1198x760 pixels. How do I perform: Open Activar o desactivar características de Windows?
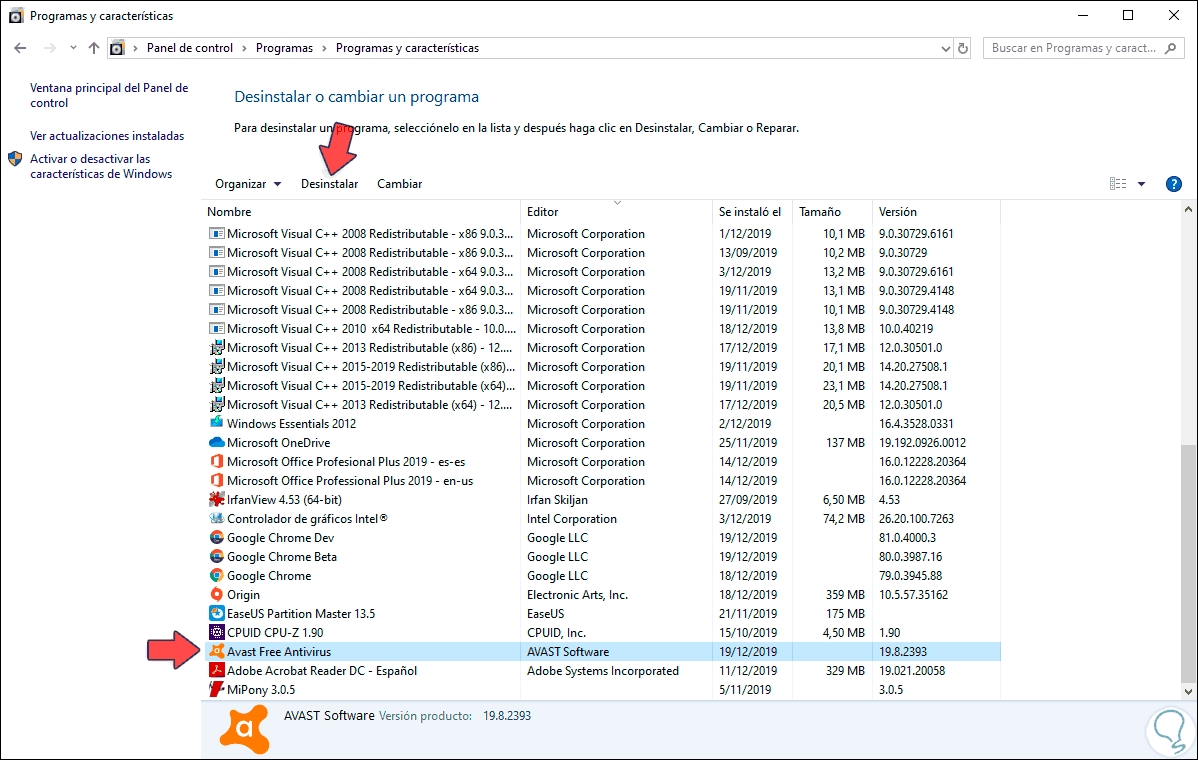(101, 167)
